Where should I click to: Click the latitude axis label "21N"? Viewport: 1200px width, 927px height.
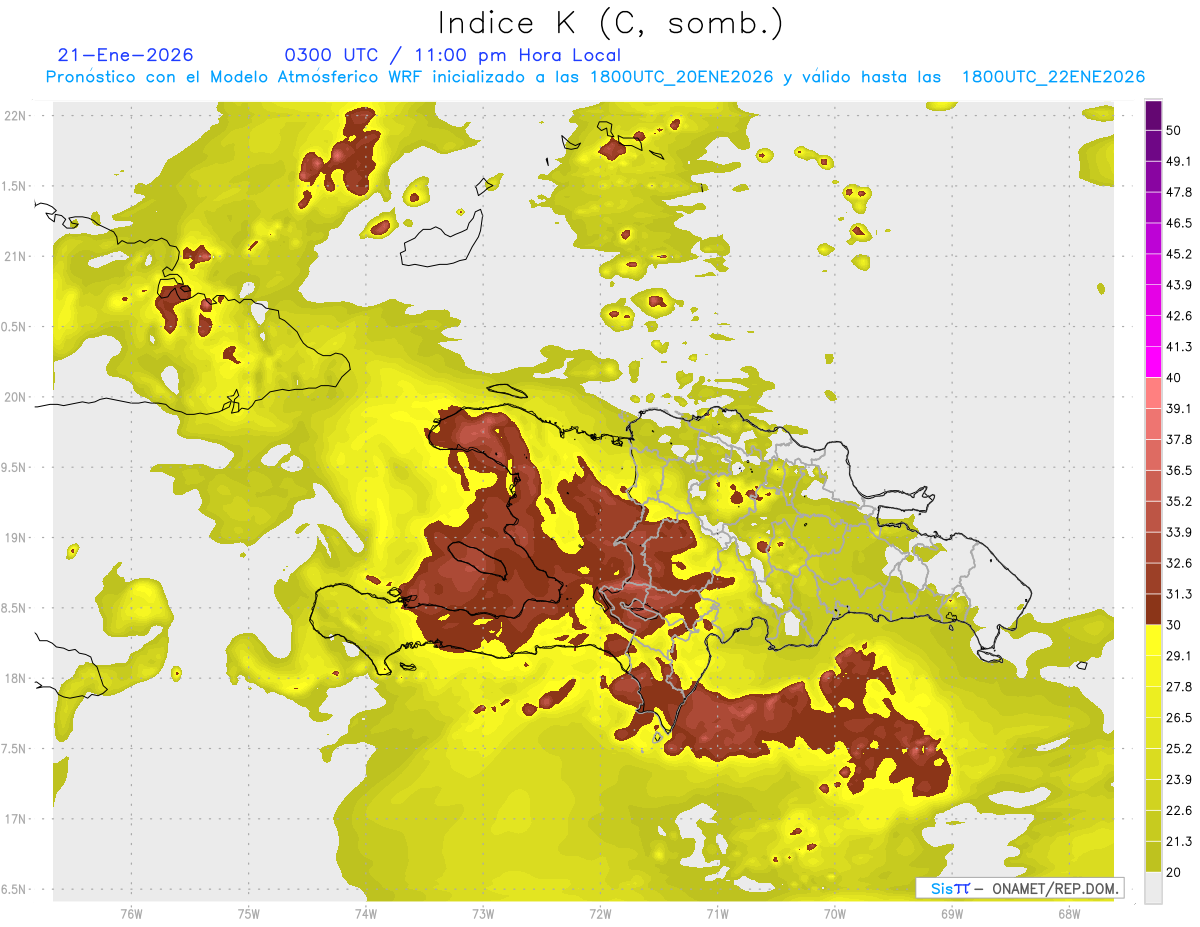click(15, 256)
